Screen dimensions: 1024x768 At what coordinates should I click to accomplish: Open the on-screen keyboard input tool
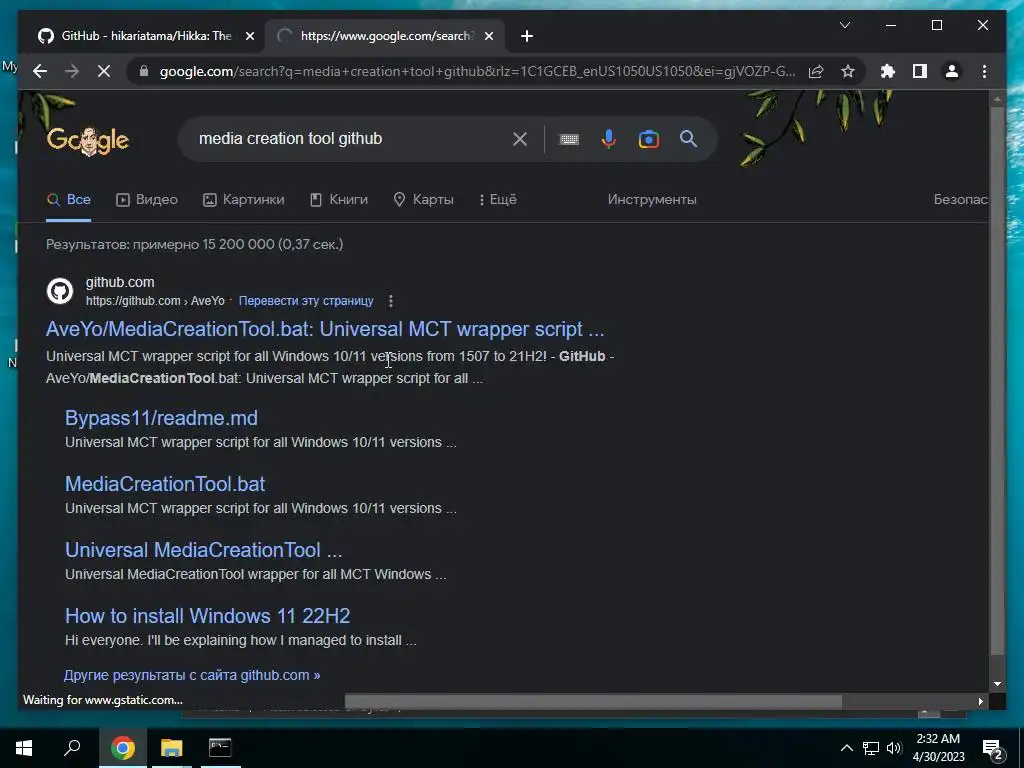[569, 139]
